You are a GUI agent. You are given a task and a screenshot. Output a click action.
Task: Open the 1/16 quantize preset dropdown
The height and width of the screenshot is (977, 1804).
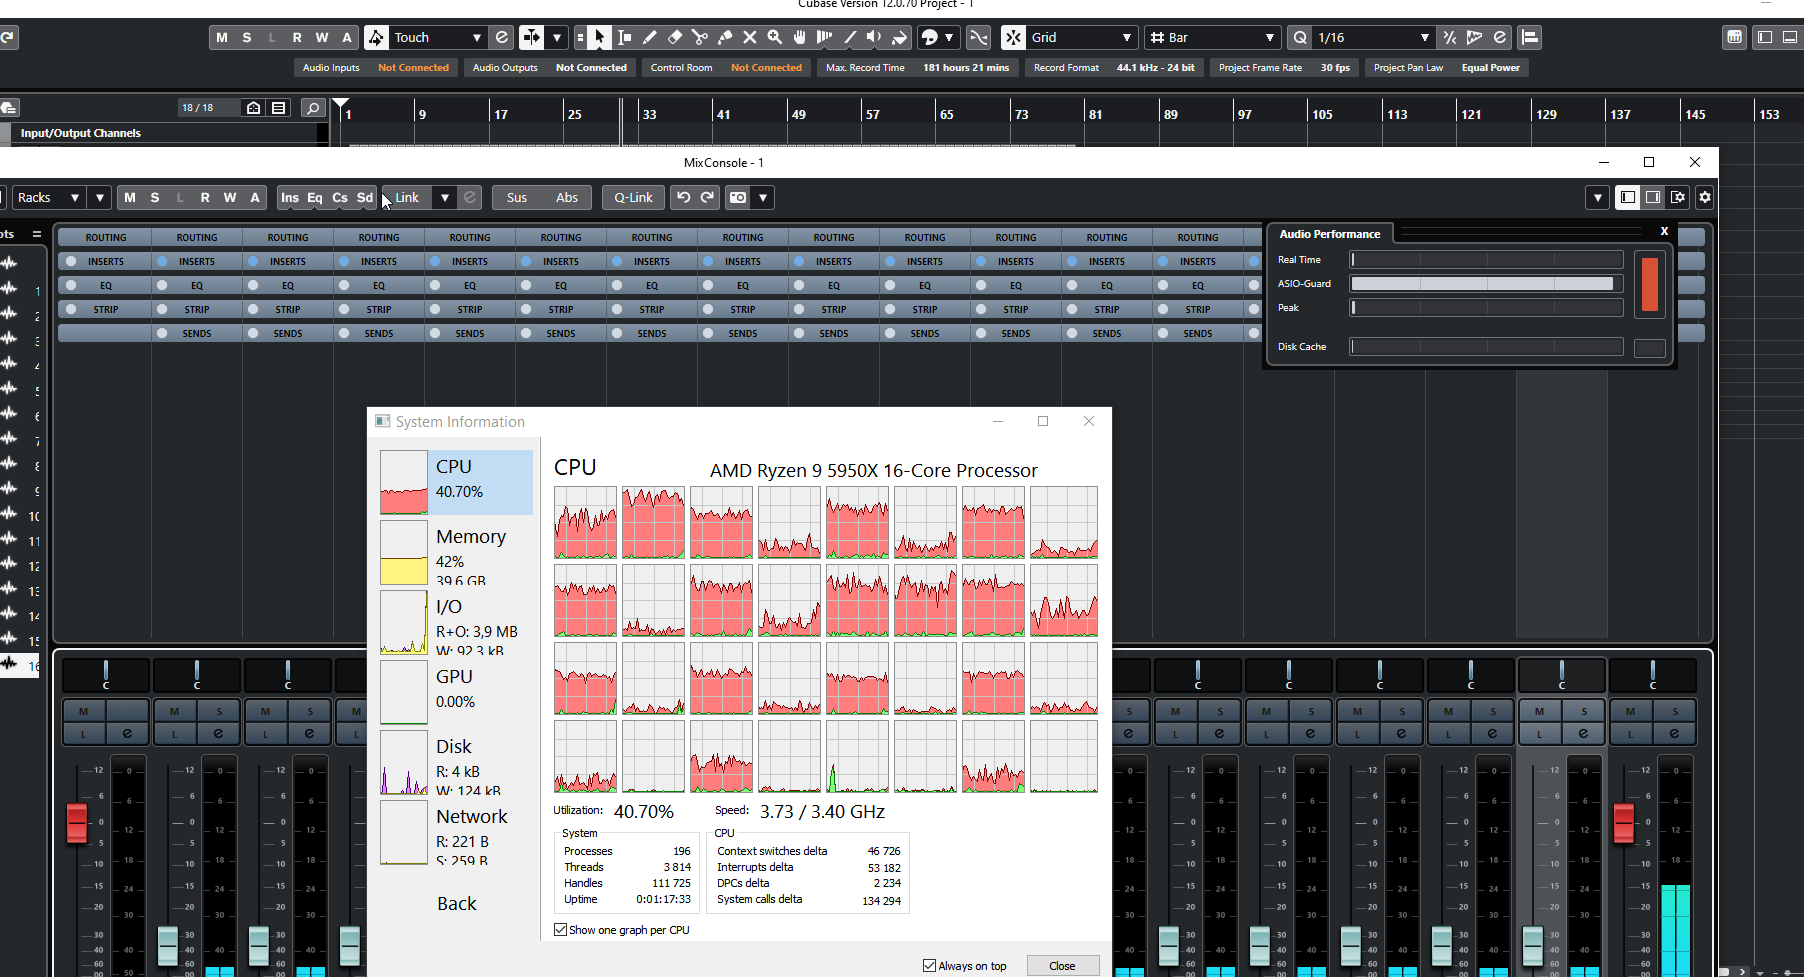1373,38
